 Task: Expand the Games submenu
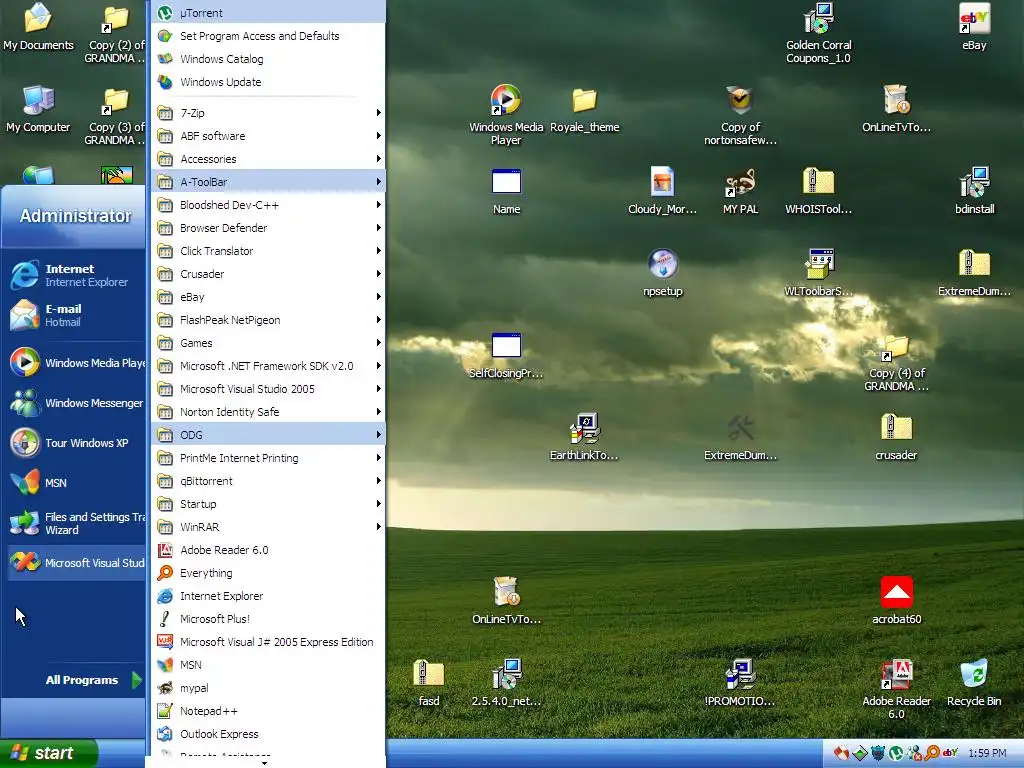tap(268, 343)
